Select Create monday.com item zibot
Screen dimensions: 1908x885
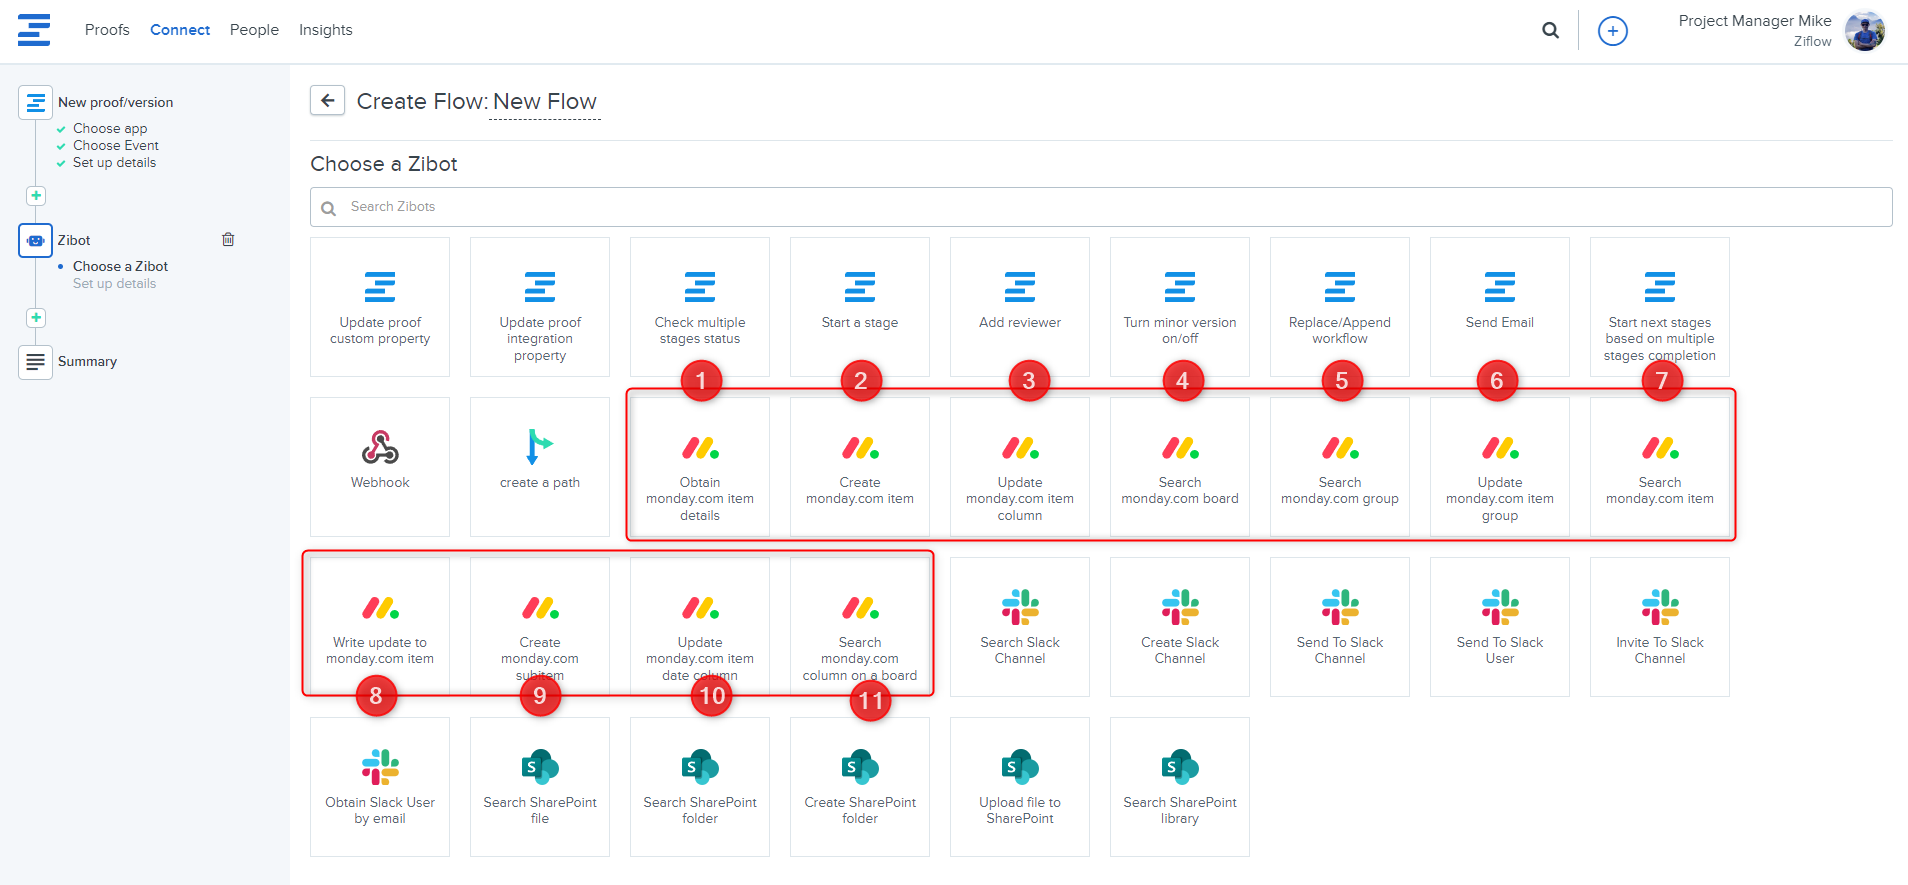point(860,468)
